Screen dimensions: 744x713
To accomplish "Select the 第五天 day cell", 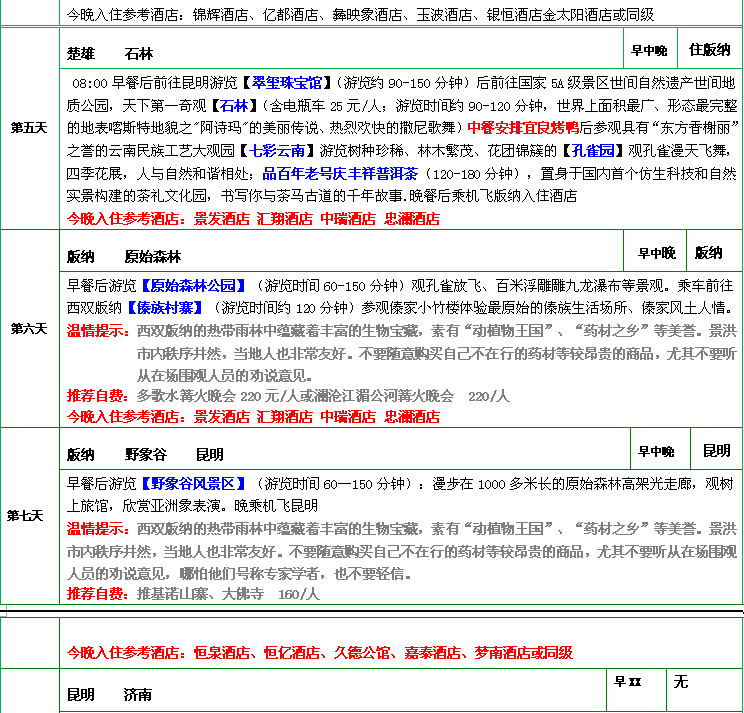I will [29, 128].
